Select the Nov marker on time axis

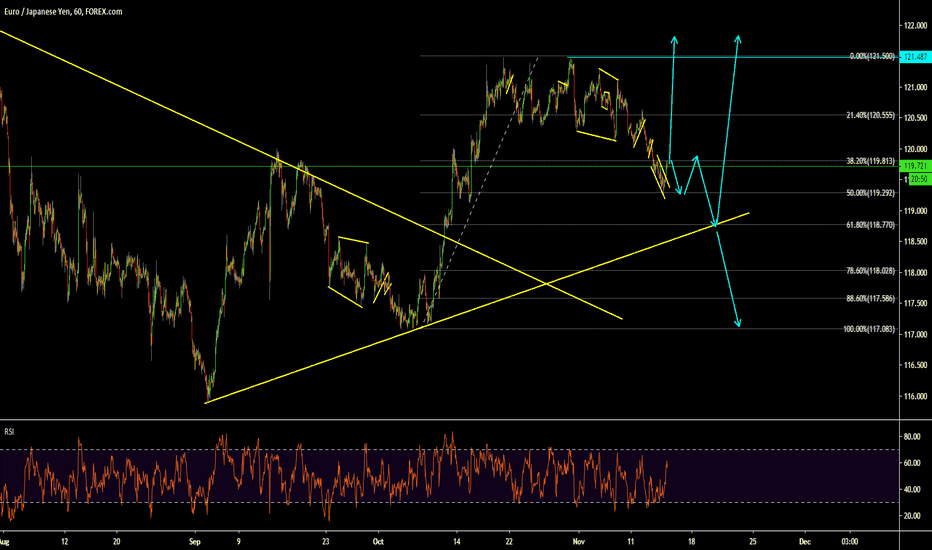[x=579, y=542]
